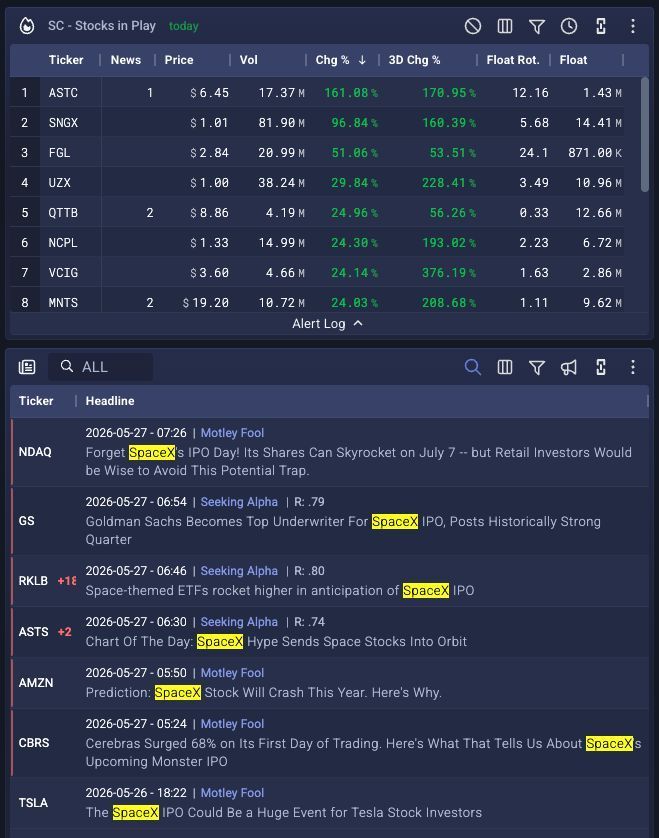Screen dimensions: 659x838
Task: Click the clock icon in scanner toolbar
Action: 569,26
